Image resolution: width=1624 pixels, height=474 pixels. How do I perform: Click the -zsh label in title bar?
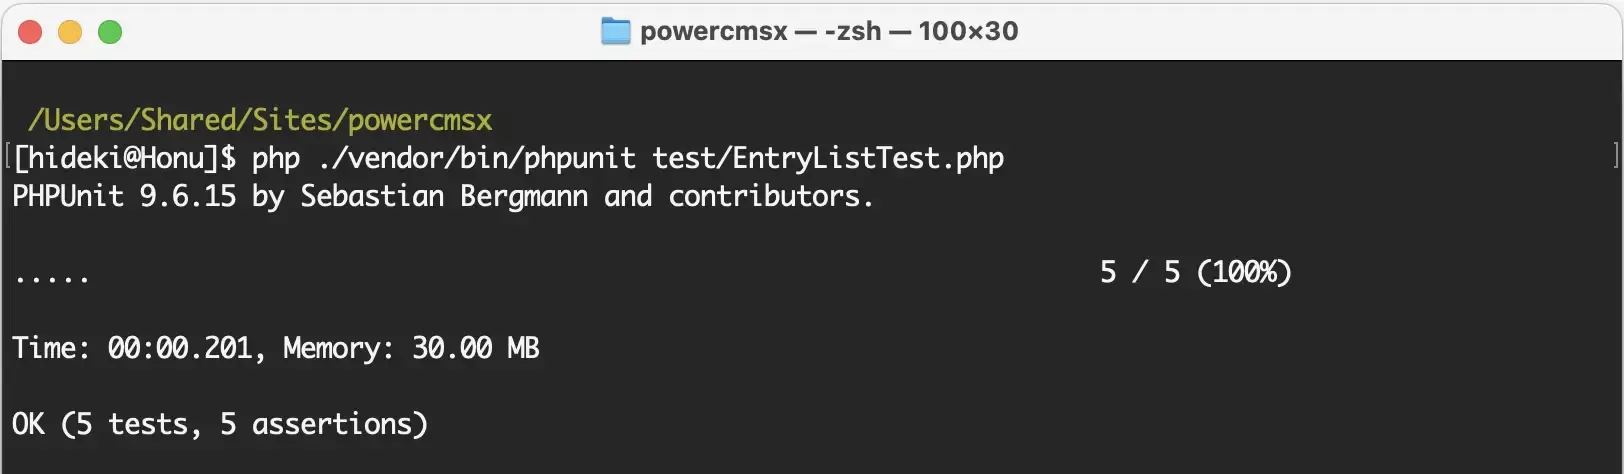point(853,32)
